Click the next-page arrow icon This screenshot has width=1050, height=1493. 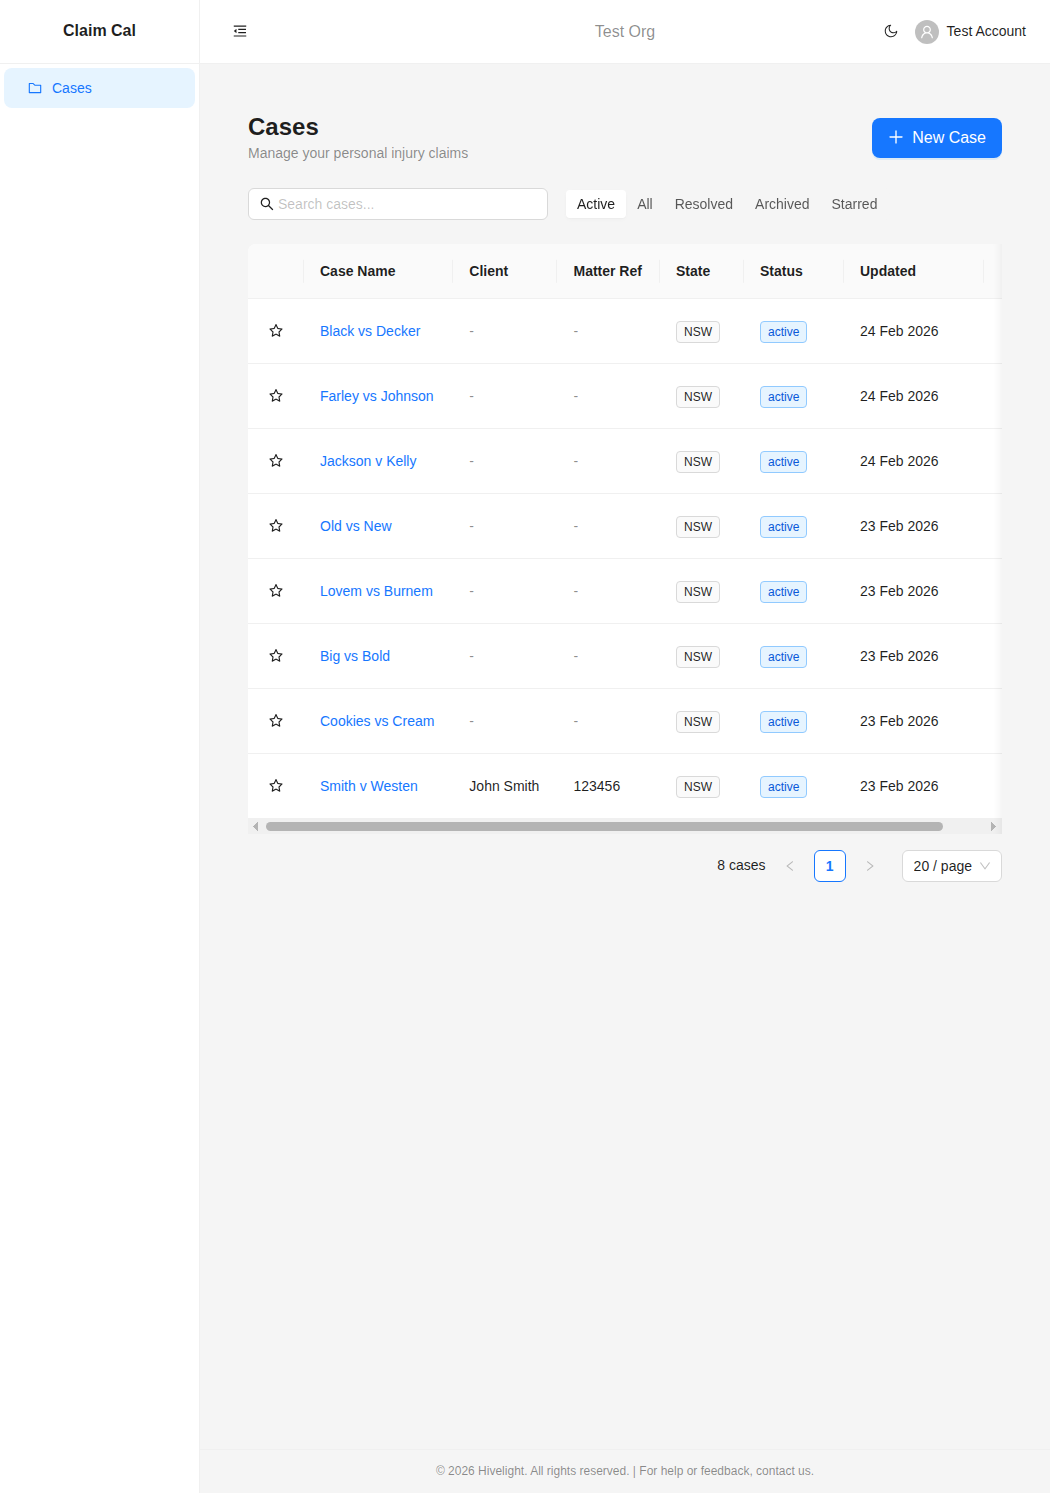pos(869,866)
